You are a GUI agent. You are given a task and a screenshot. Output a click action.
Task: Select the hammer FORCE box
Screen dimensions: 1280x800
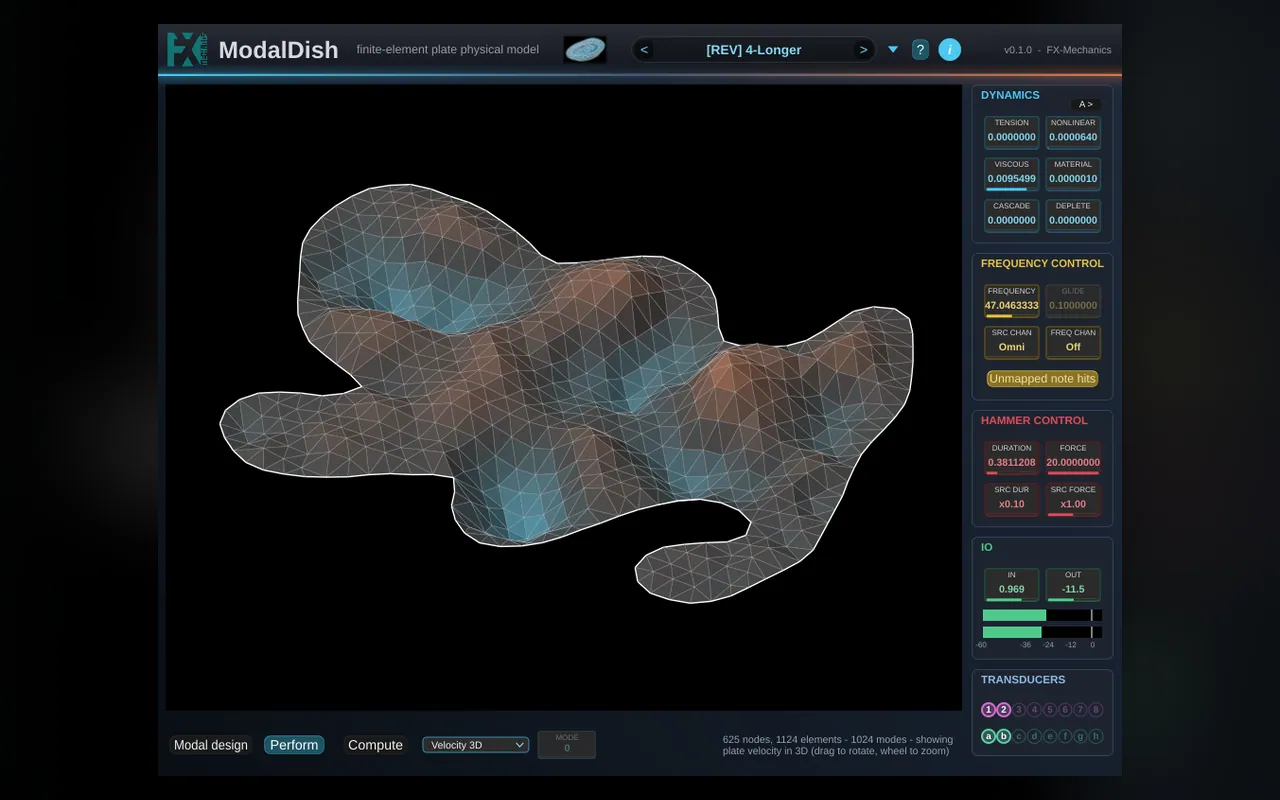(x=1073, y=458)
